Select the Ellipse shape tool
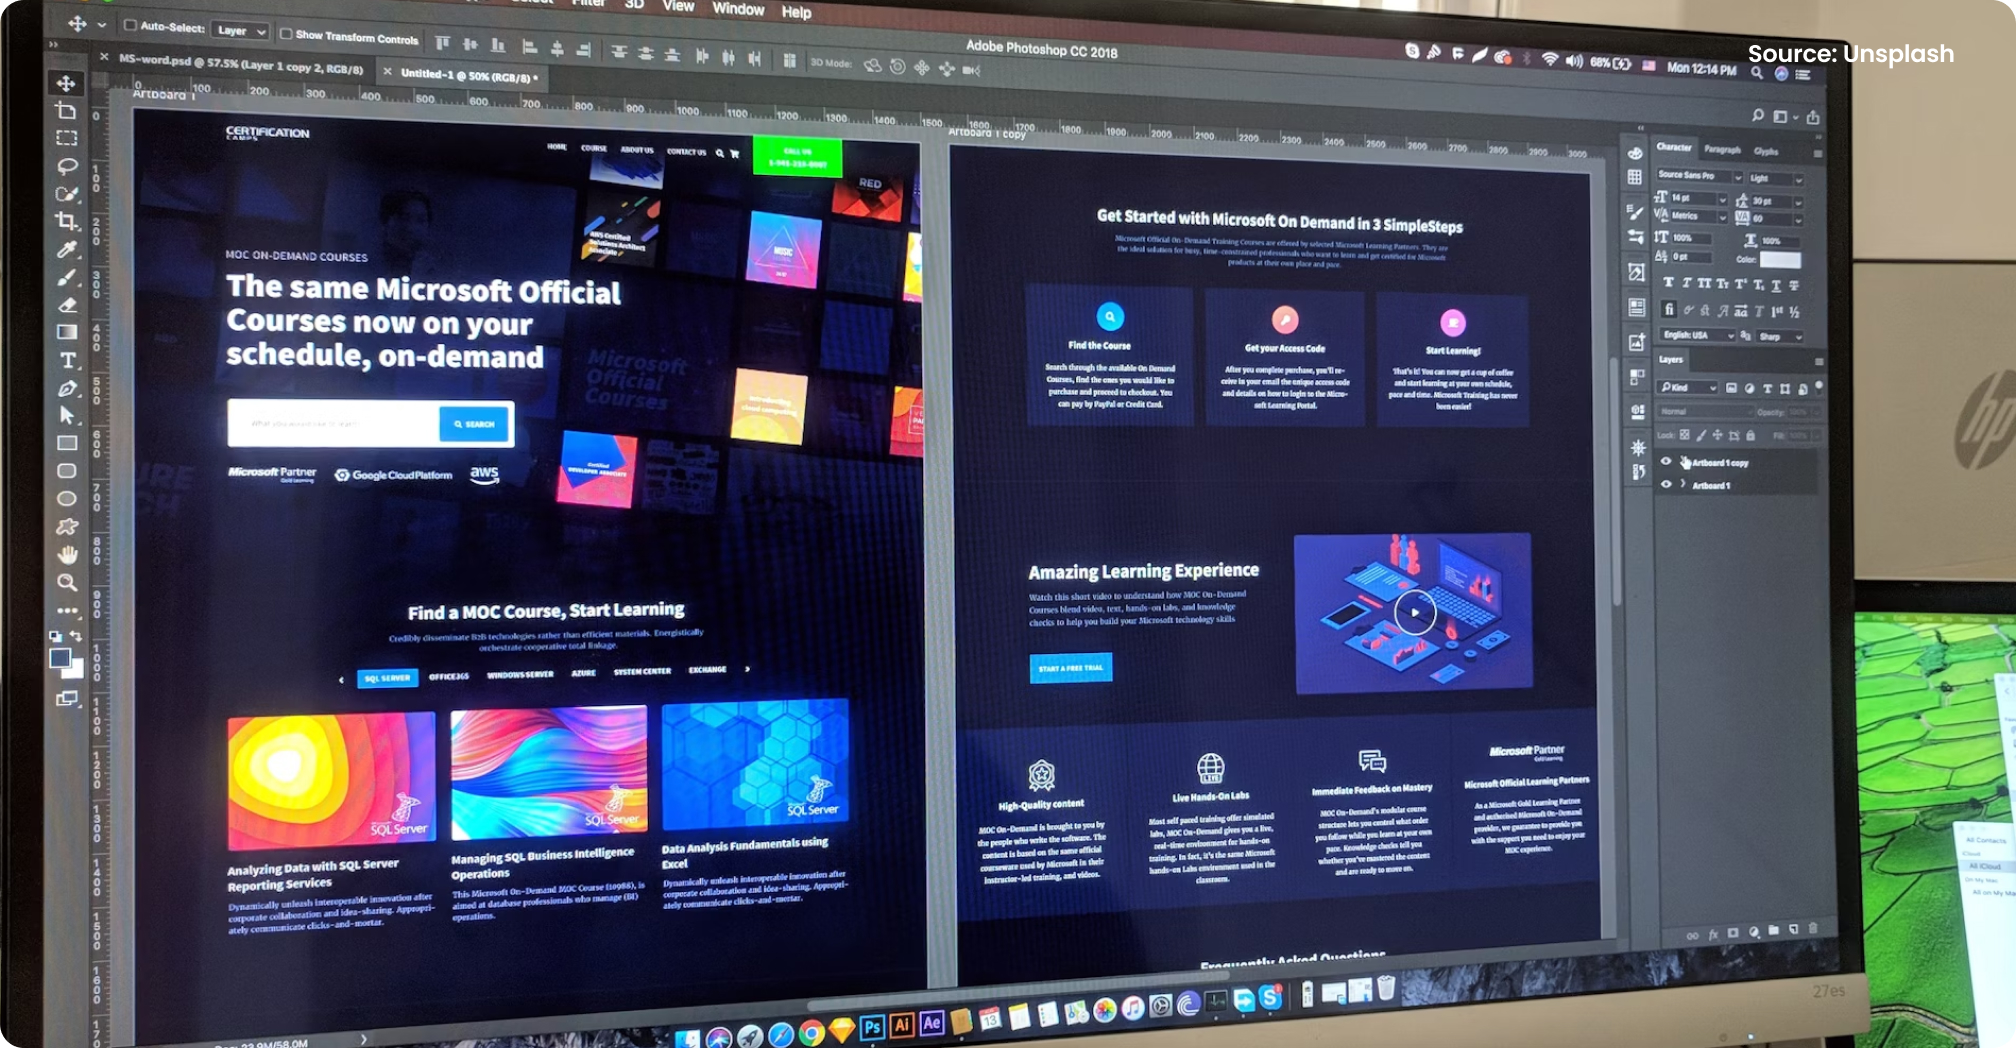Image resolution: width=2016 pixels, height=1048 pixels. 67,499
